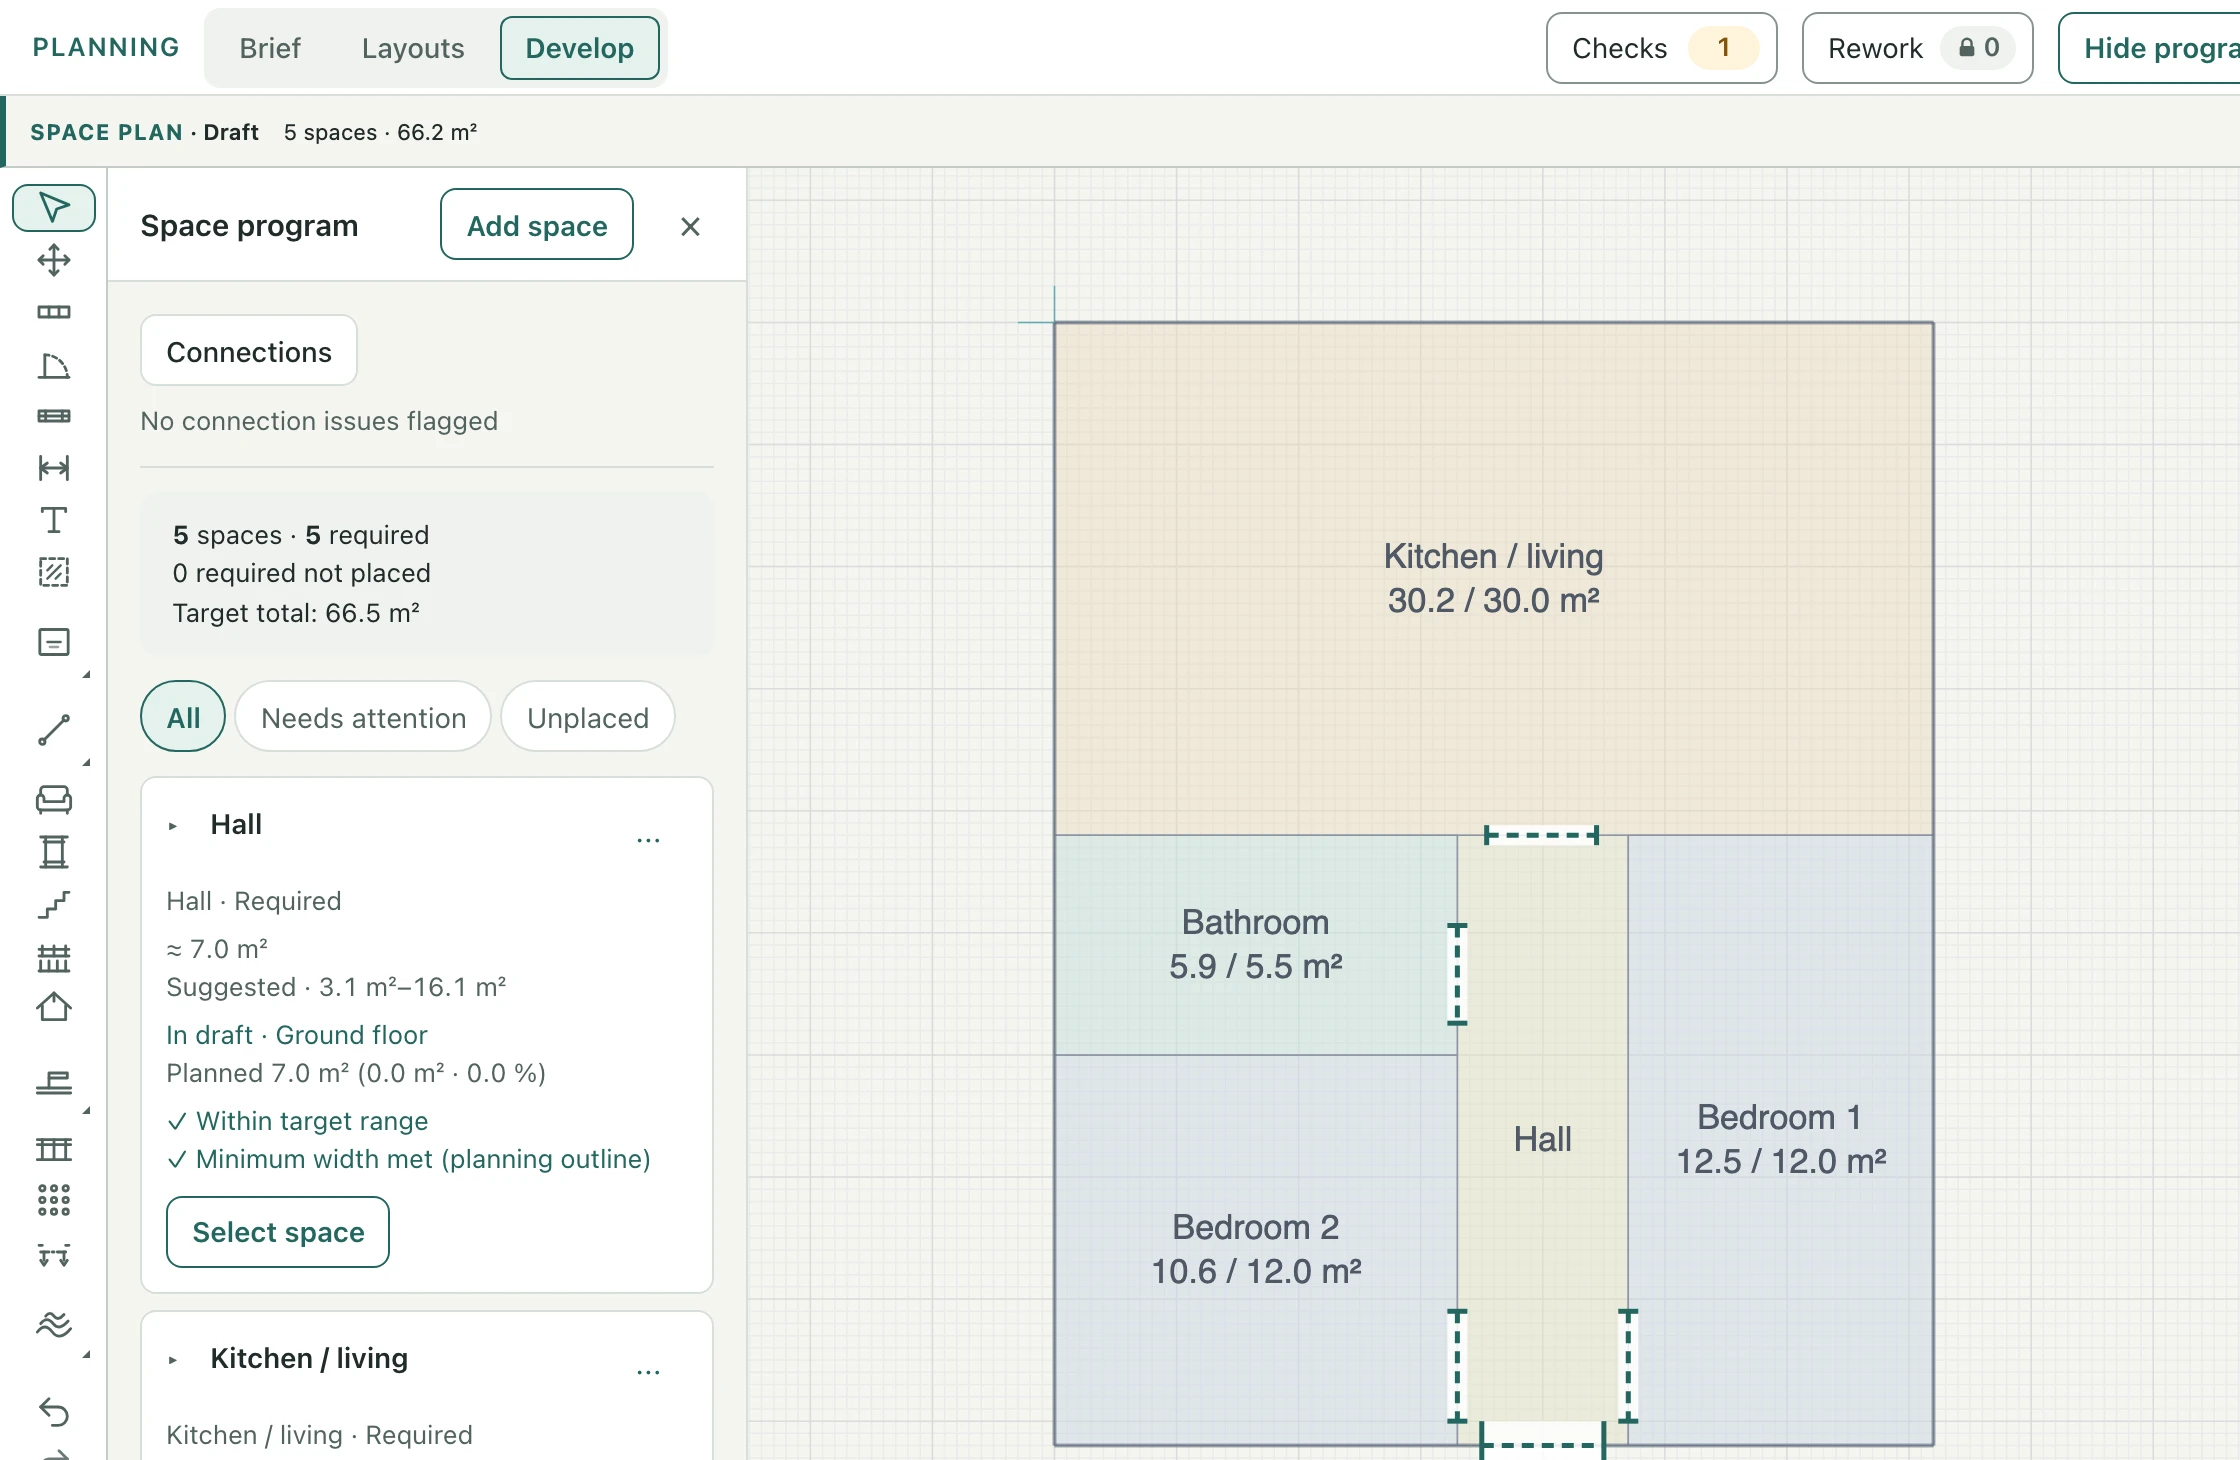Screen dimensions: 2240x1460
Task: Click the undo arrow icon
Action: 54,1412
